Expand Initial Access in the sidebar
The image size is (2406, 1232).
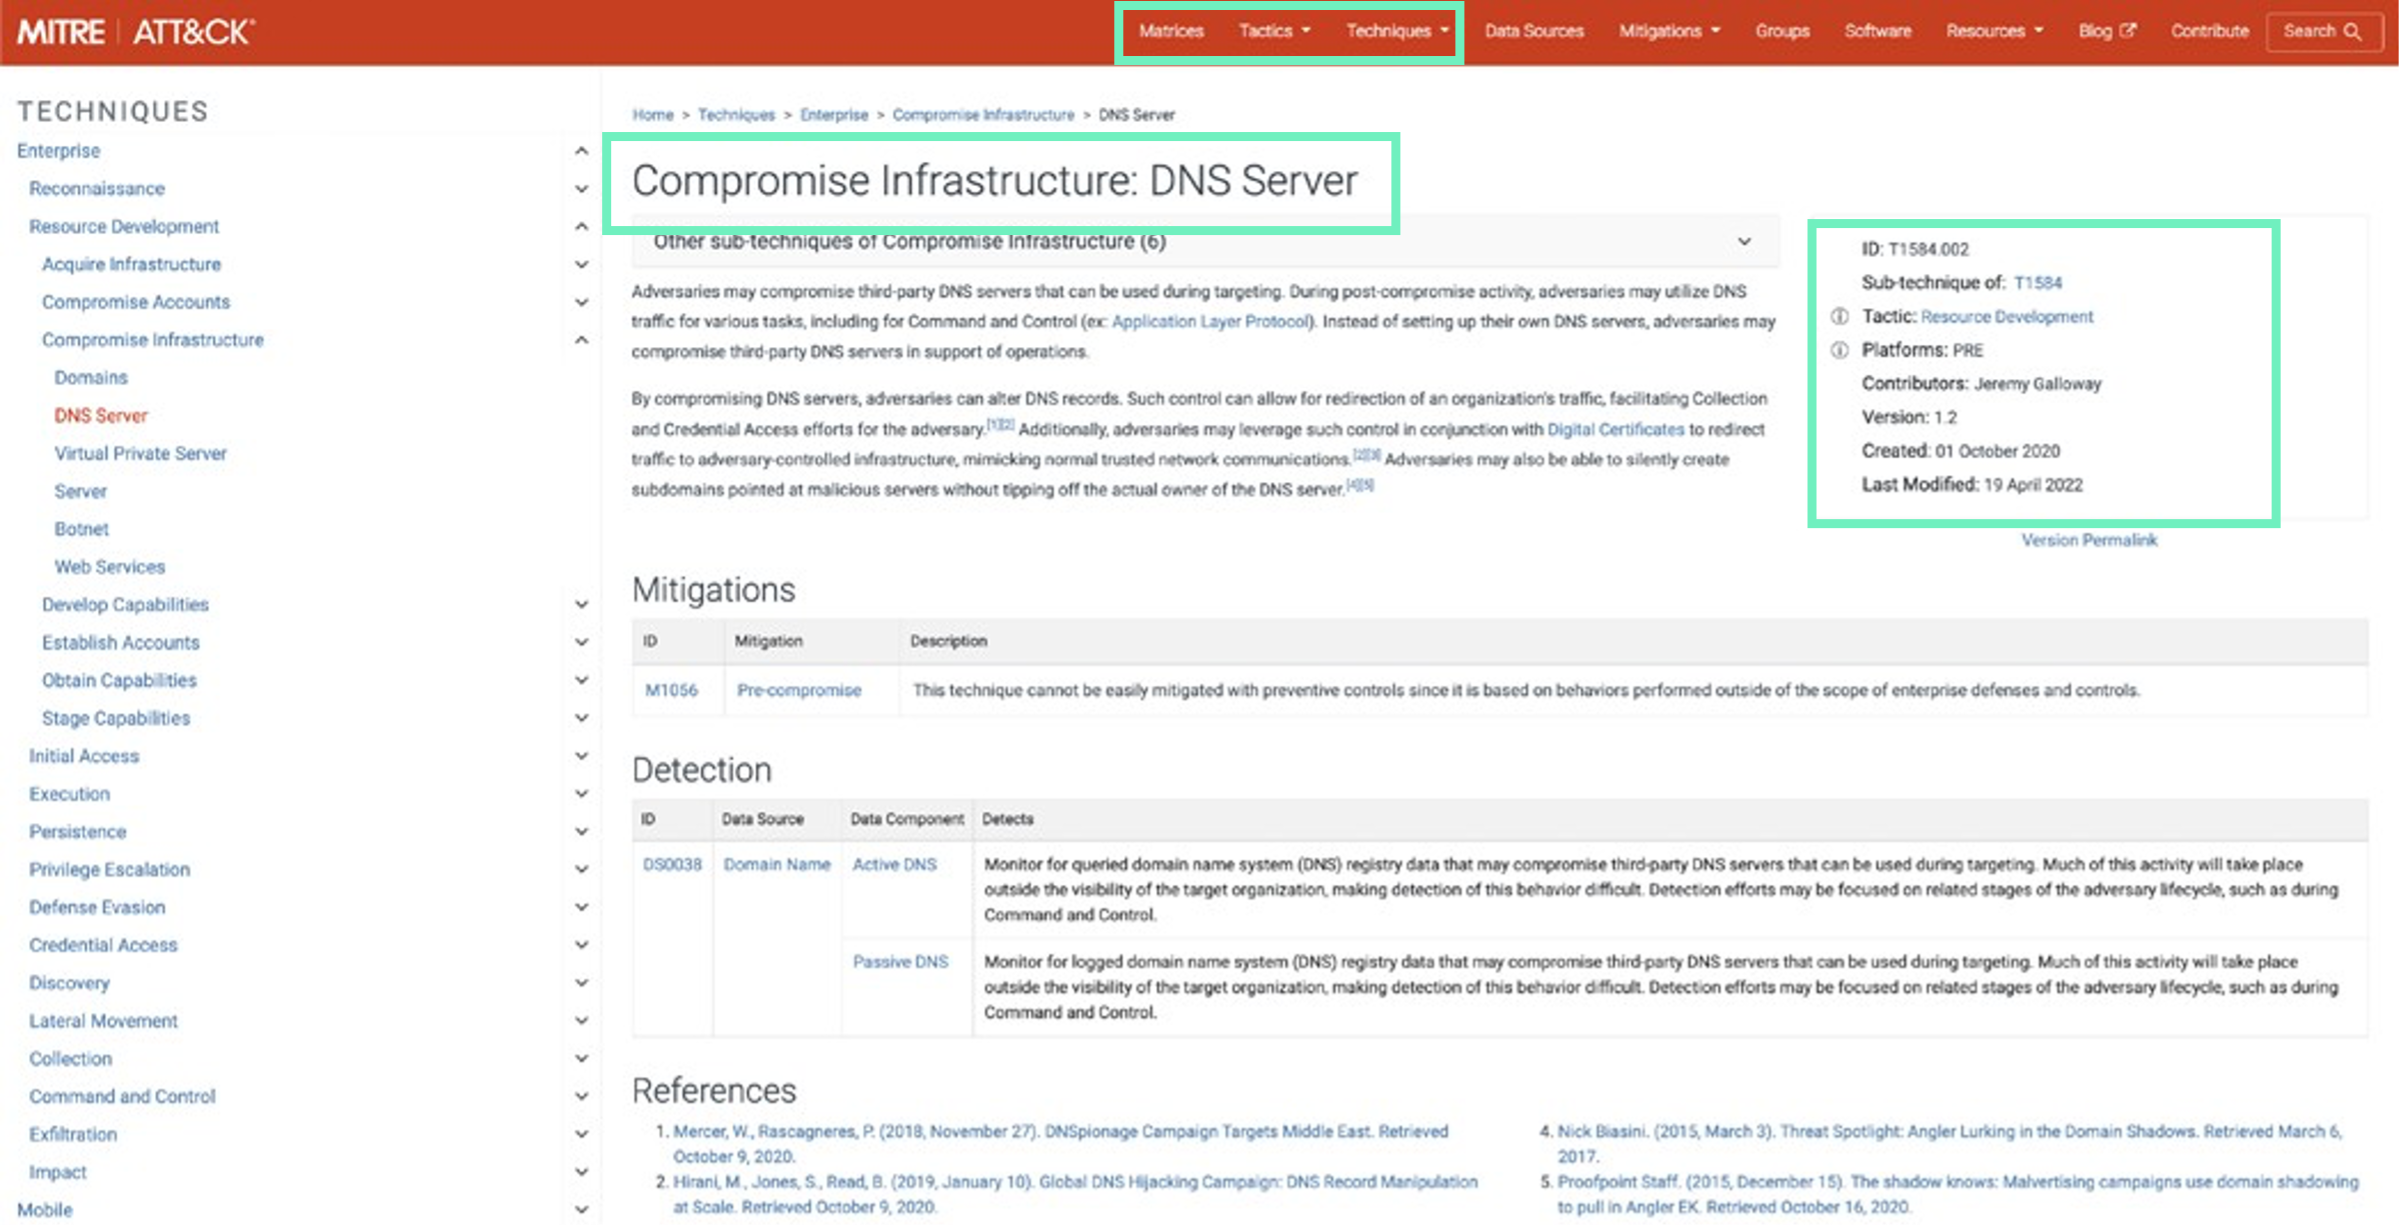coord(581,756)
